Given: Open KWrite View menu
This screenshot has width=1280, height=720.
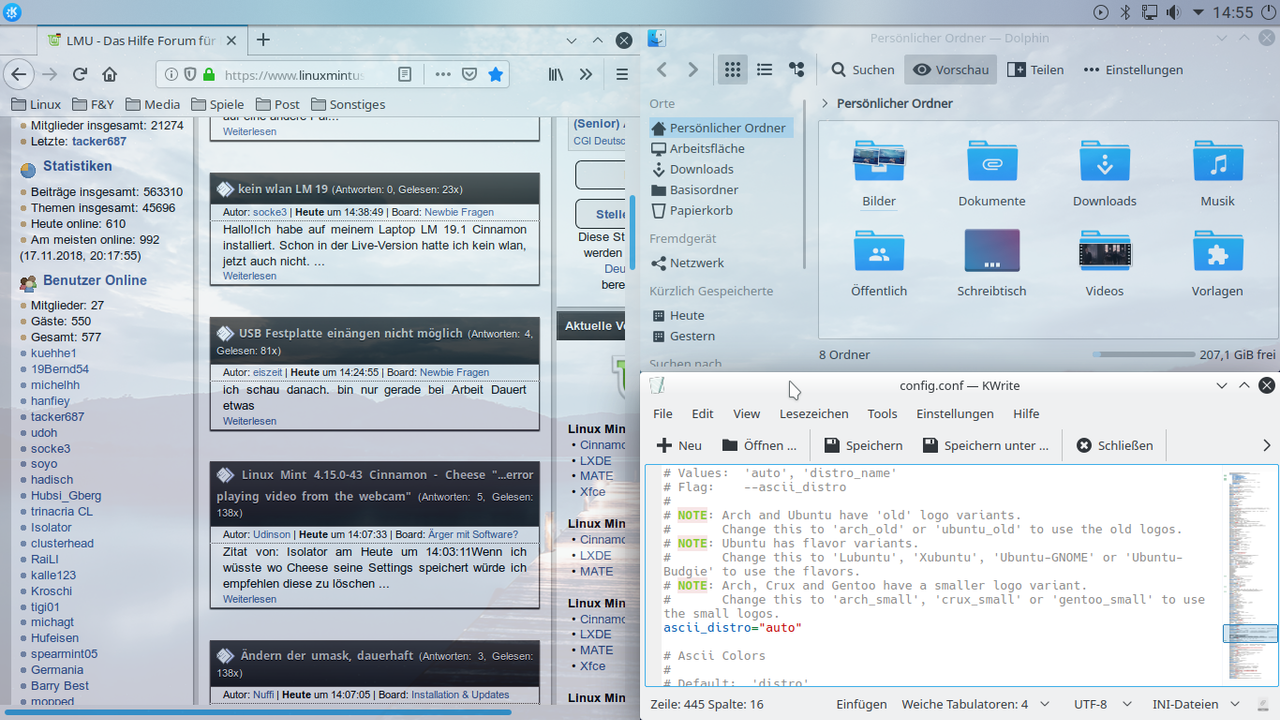Looking at the screenshot, I should [747, 414].
